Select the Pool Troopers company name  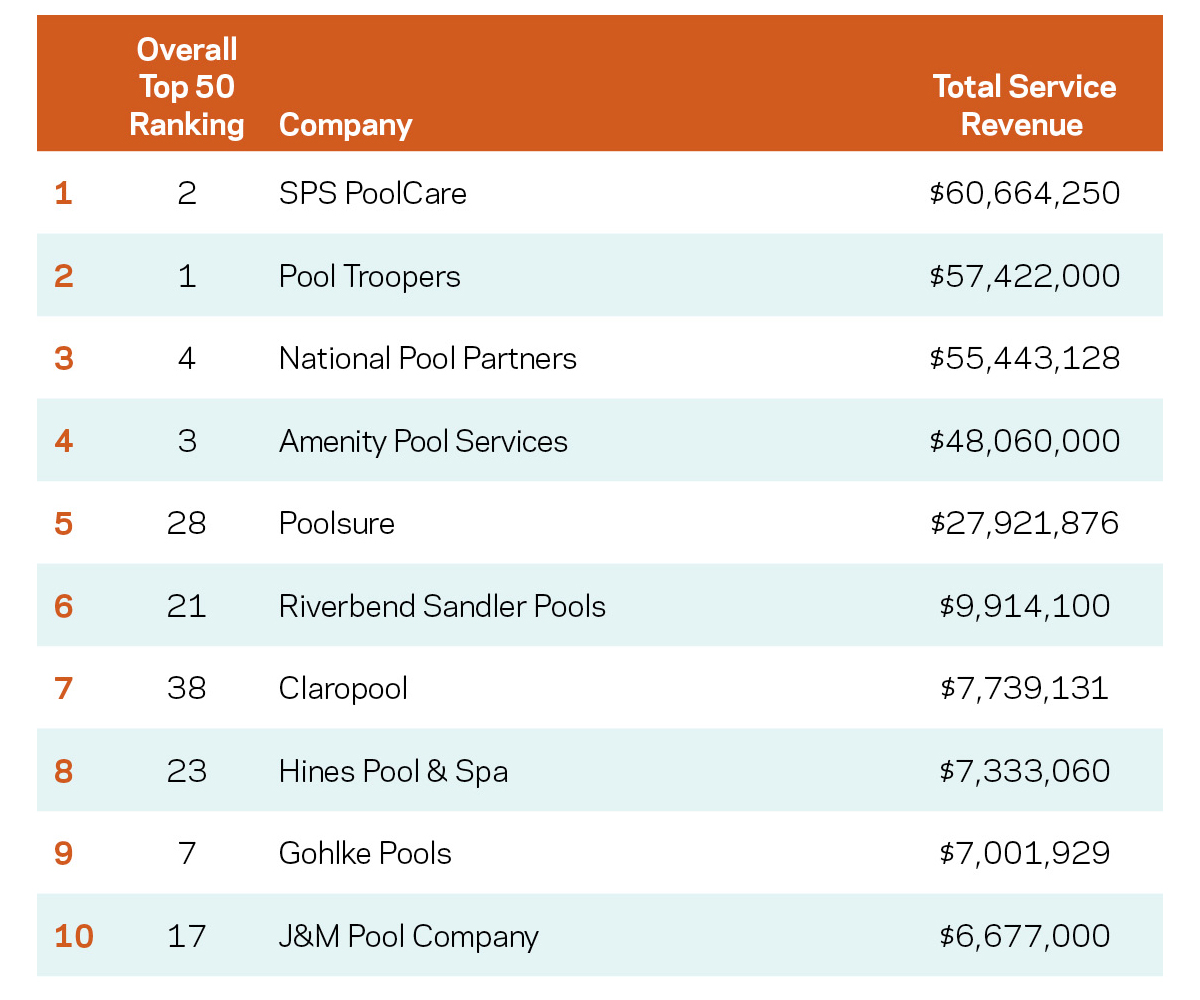369,276
